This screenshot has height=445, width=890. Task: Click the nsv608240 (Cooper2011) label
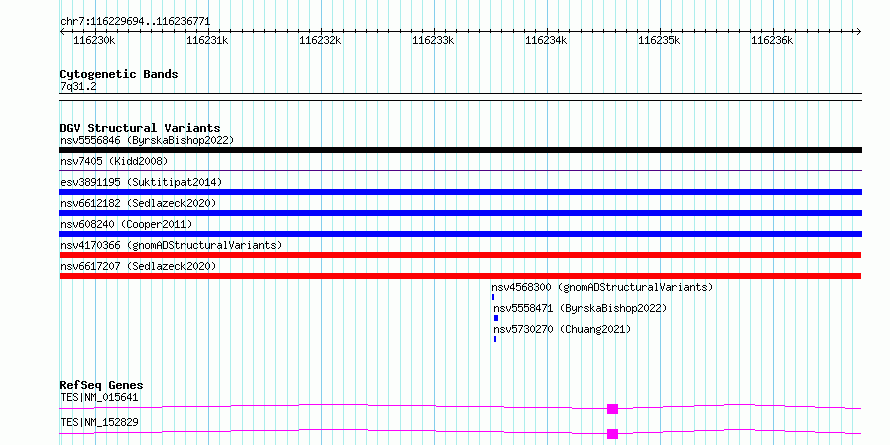[127, 224]
